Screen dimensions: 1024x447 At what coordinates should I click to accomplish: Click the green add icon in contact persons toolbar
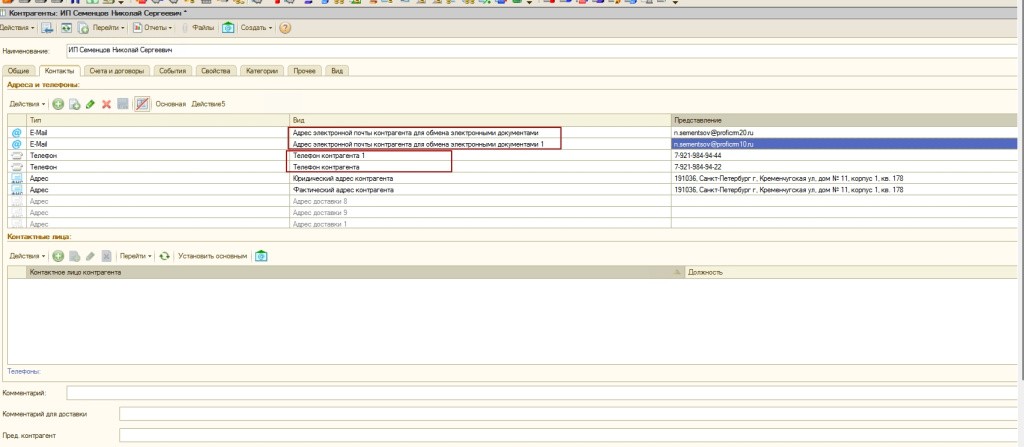point(58,256)
